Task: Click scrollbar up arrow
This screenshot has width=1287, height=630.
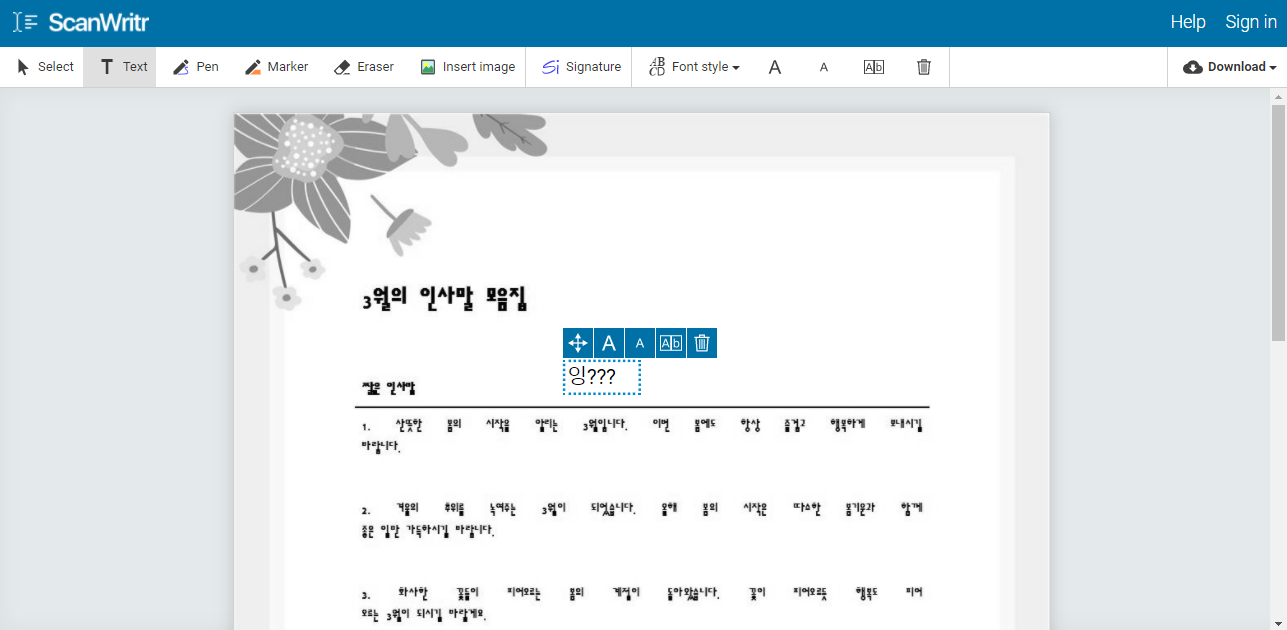Action: coord(1278,96)
